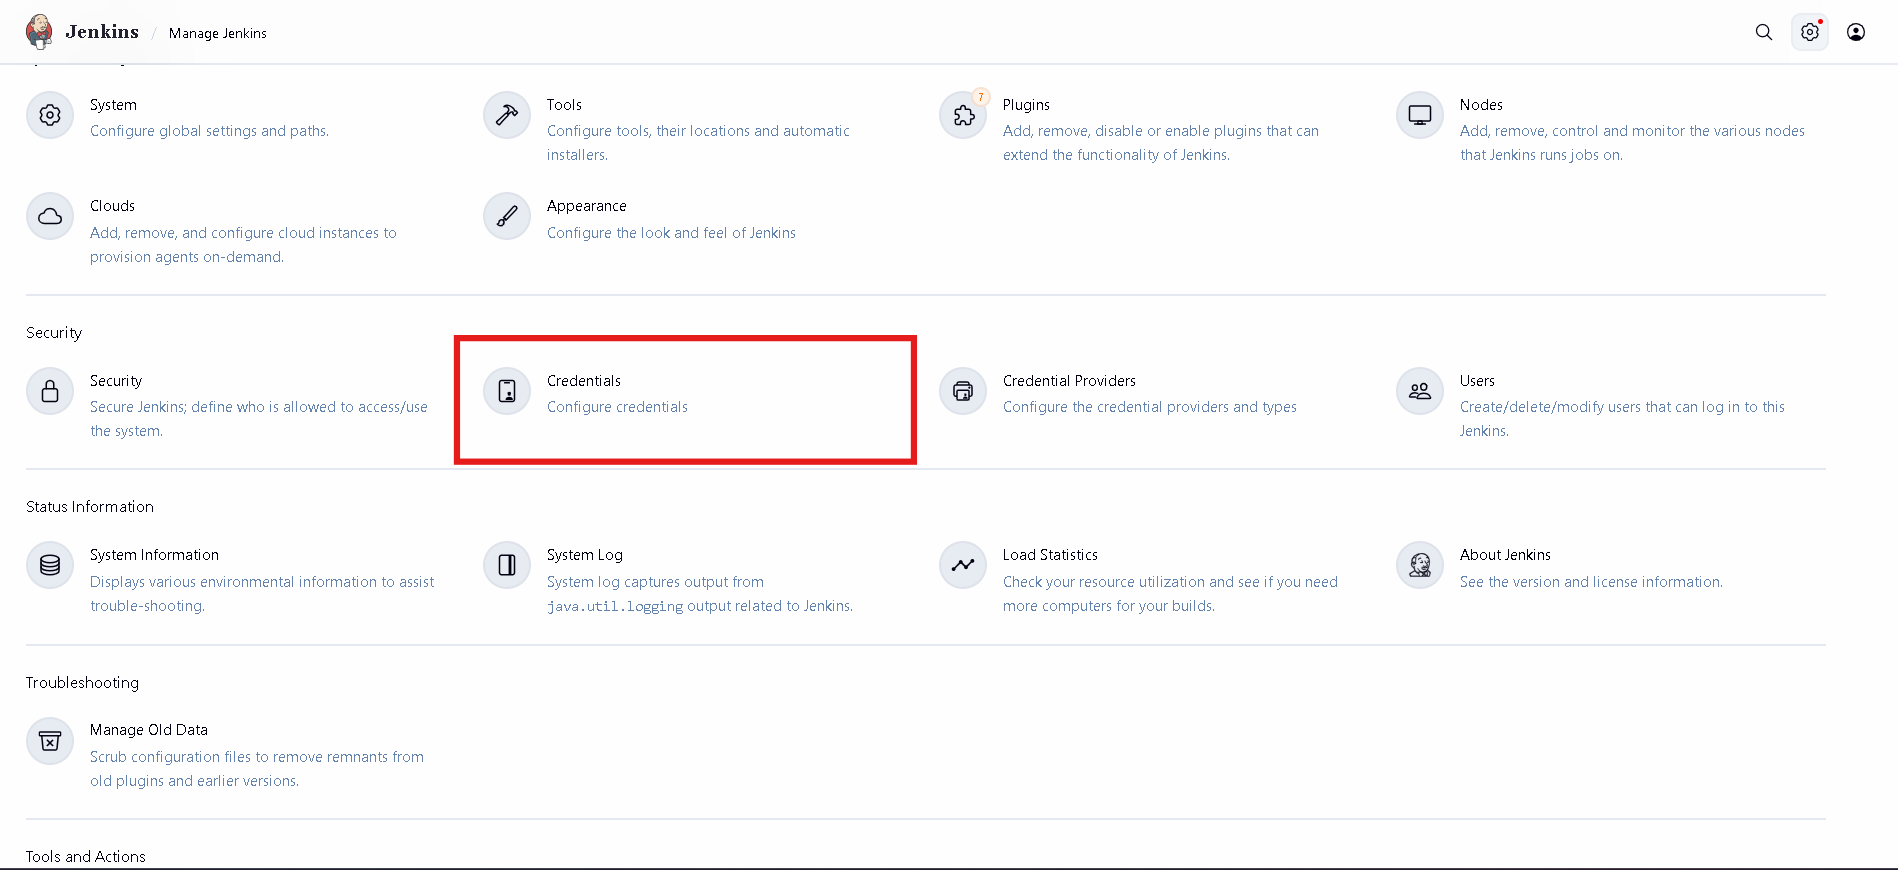Open the Nodes title link
The image size is (1898, 870).
(x=1481, y=105)
